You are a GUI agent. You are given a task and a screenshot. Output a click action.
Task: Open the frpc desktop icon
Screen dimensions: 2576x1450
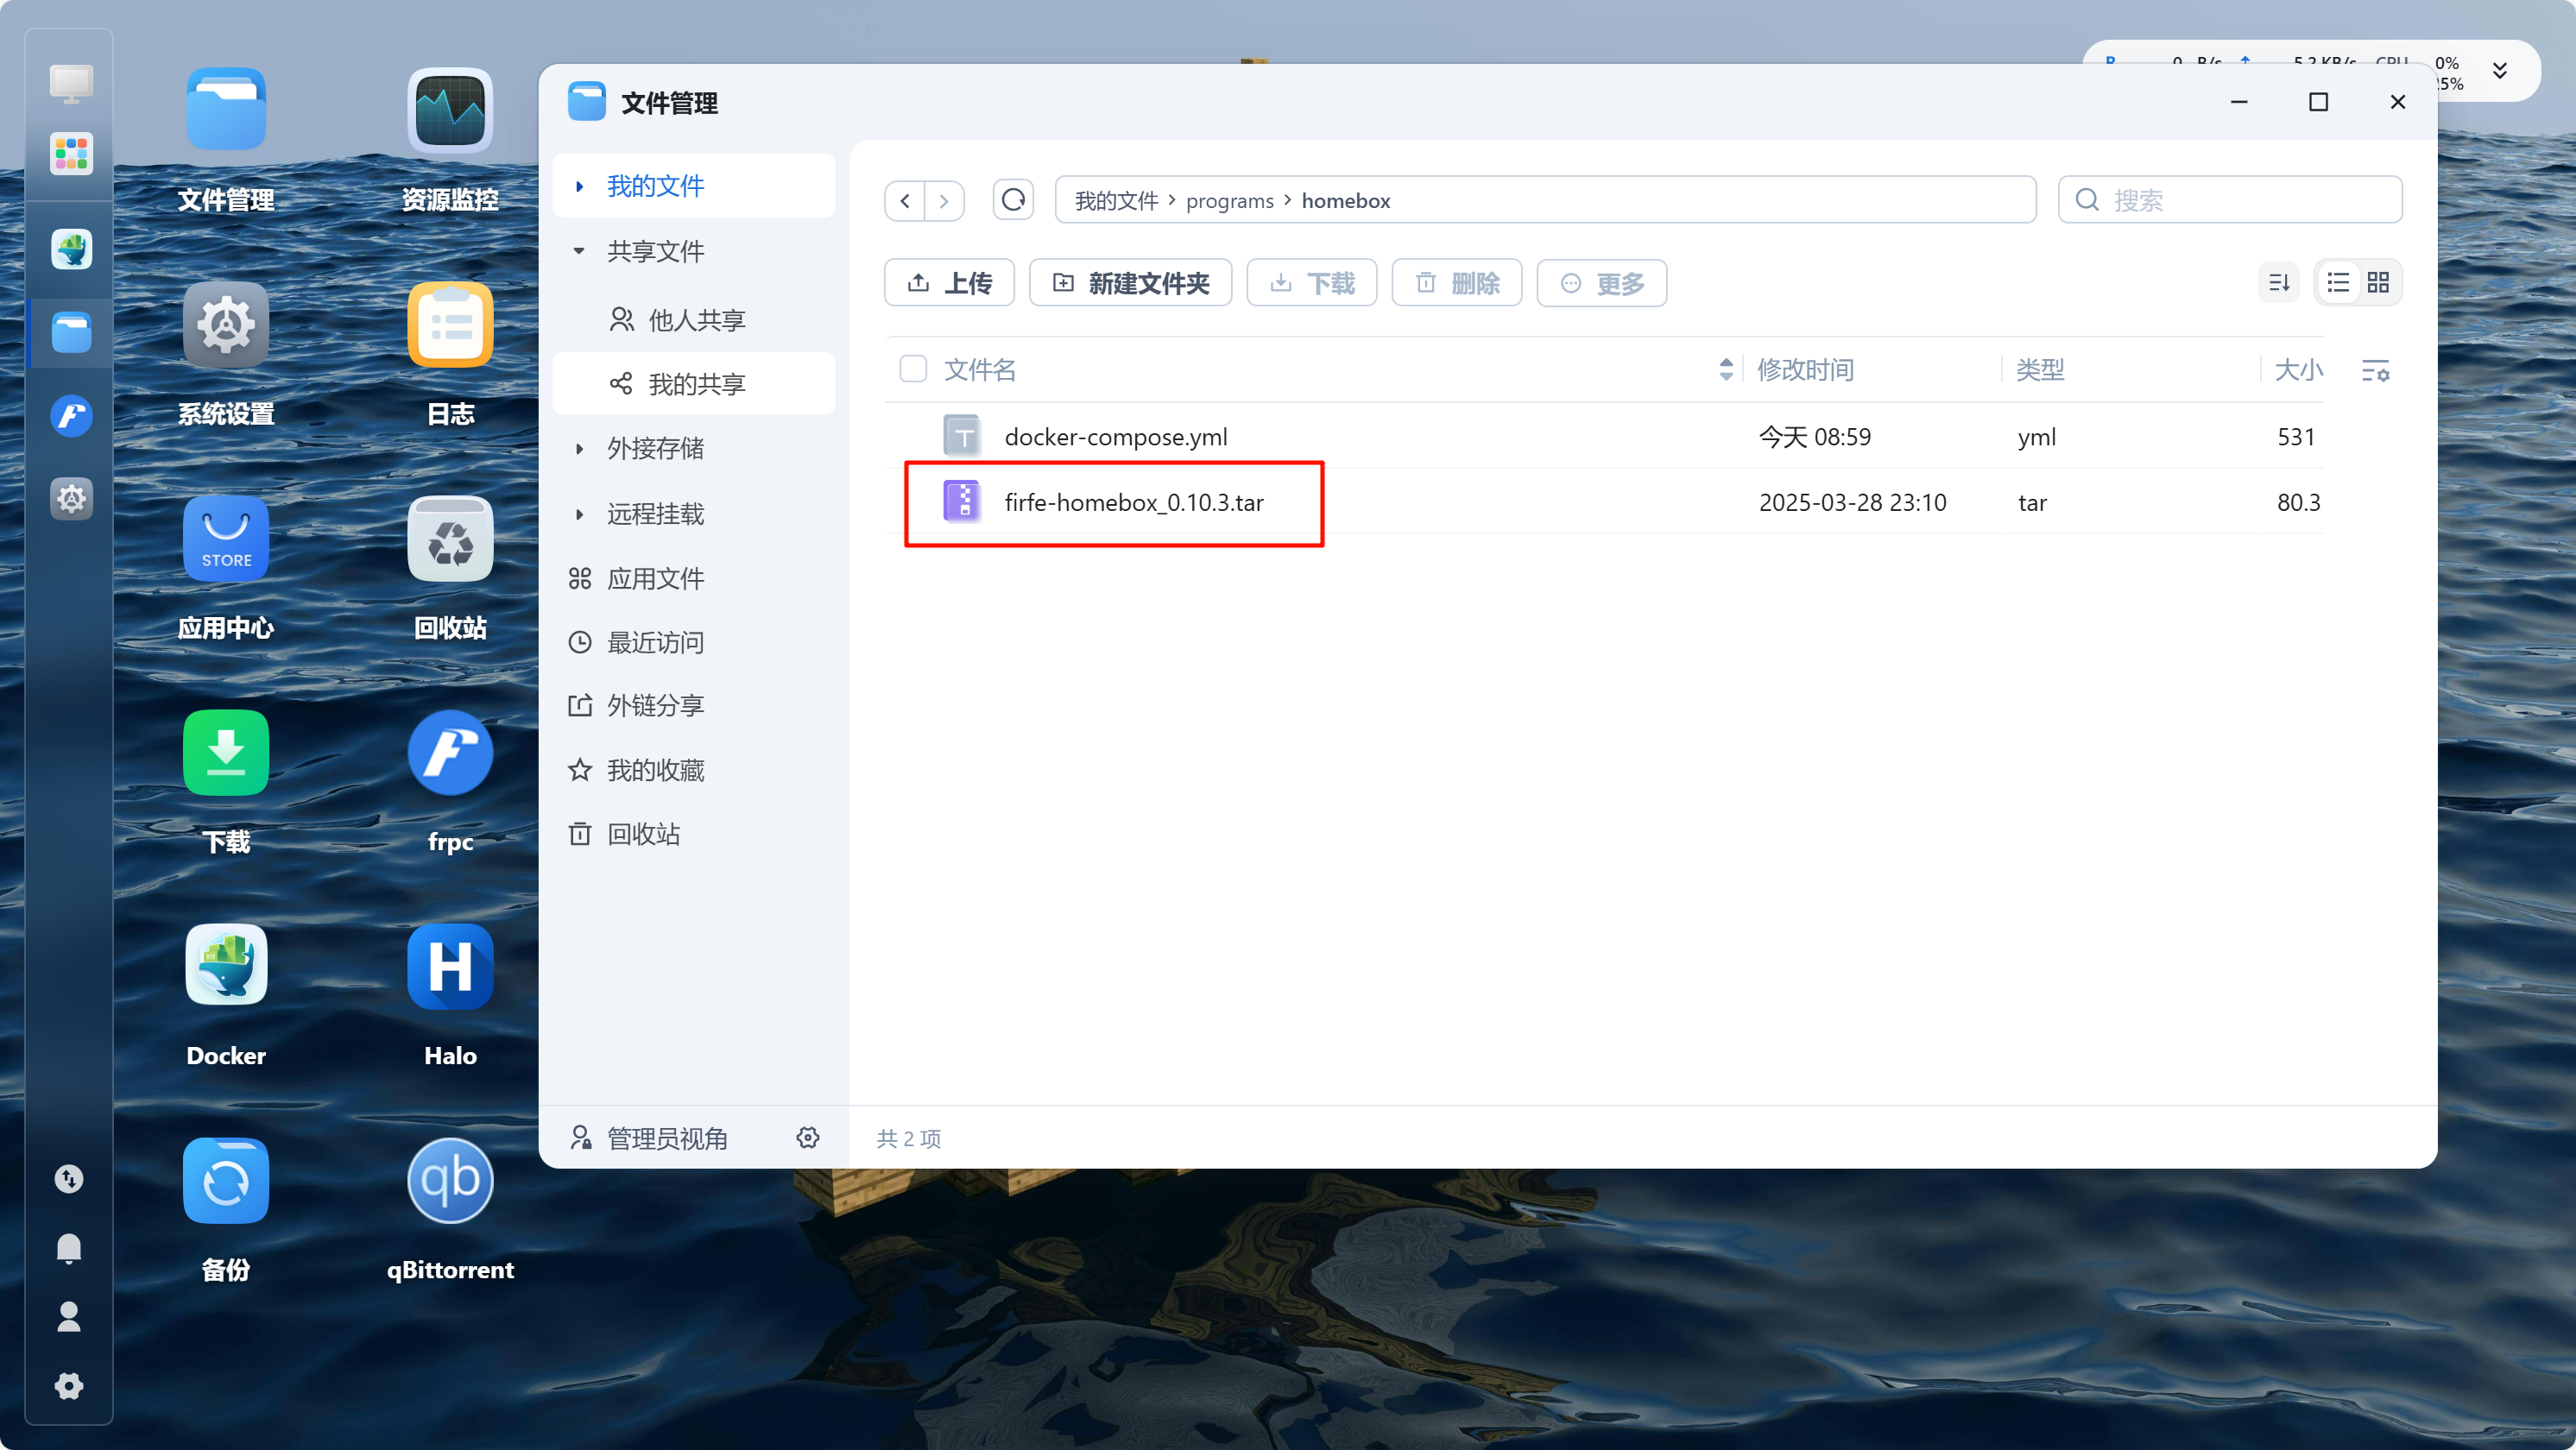pos(450,752)
